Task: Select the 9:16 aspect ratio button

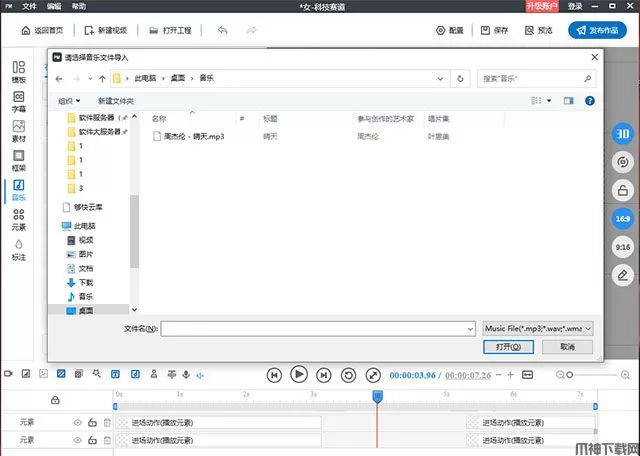Action: pos(621,245)
